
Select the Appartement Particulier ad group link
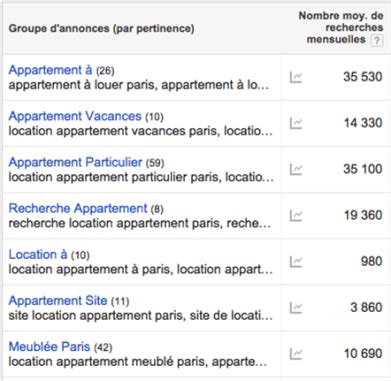(75, 162)
